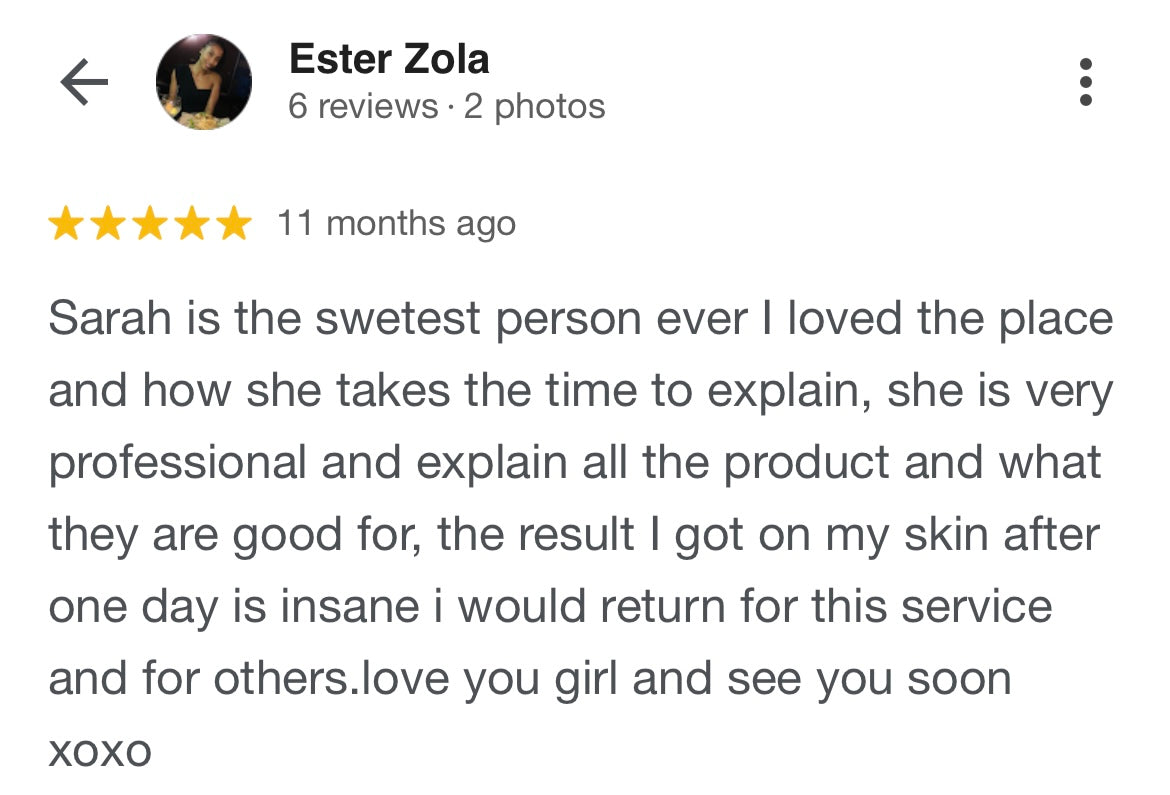Click the fifth rating star
This screenshot has height=795, width=1170.
[233, 224]
